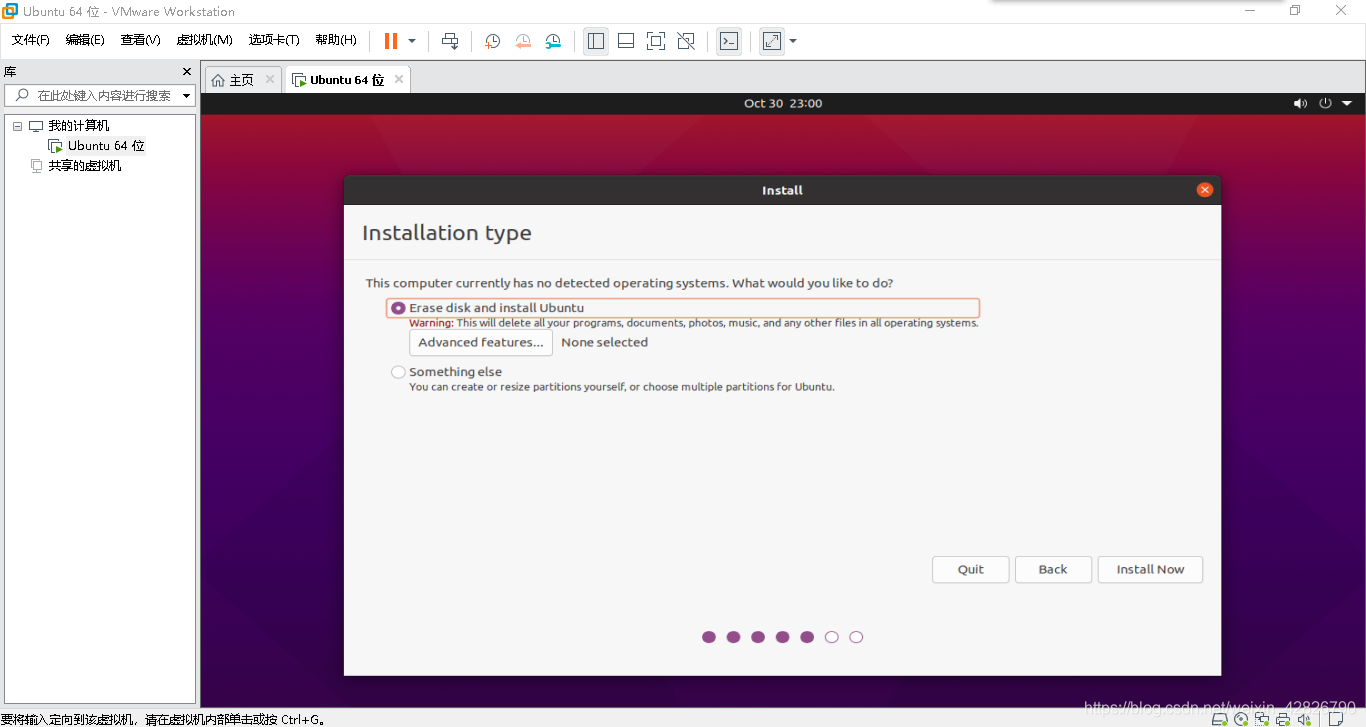
Task: Click the Installation type heading
Action: click(447, 233)
